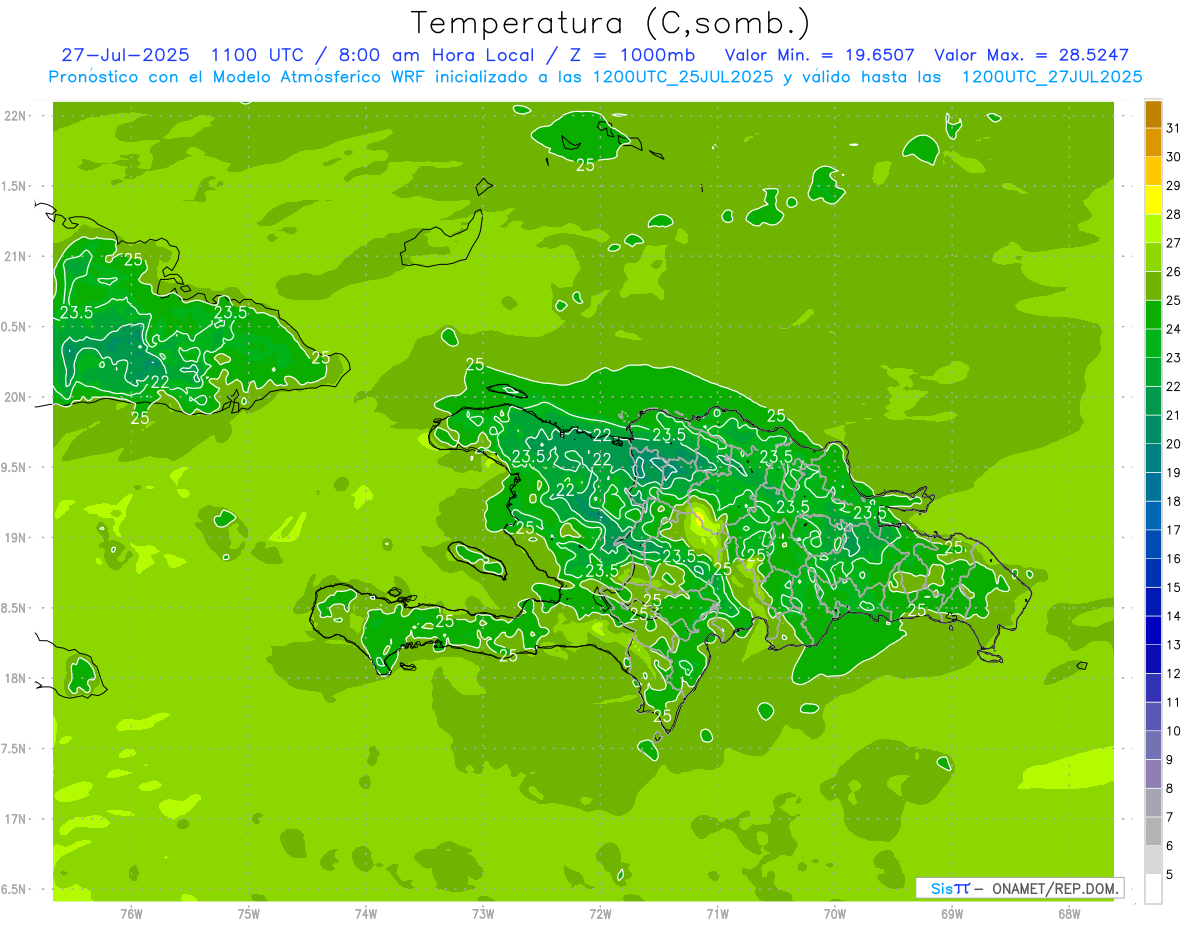Pick the legend band between 28 and 29
Image resolution: width=1200 pixels, height=927 pixels.
point(1153,200)
